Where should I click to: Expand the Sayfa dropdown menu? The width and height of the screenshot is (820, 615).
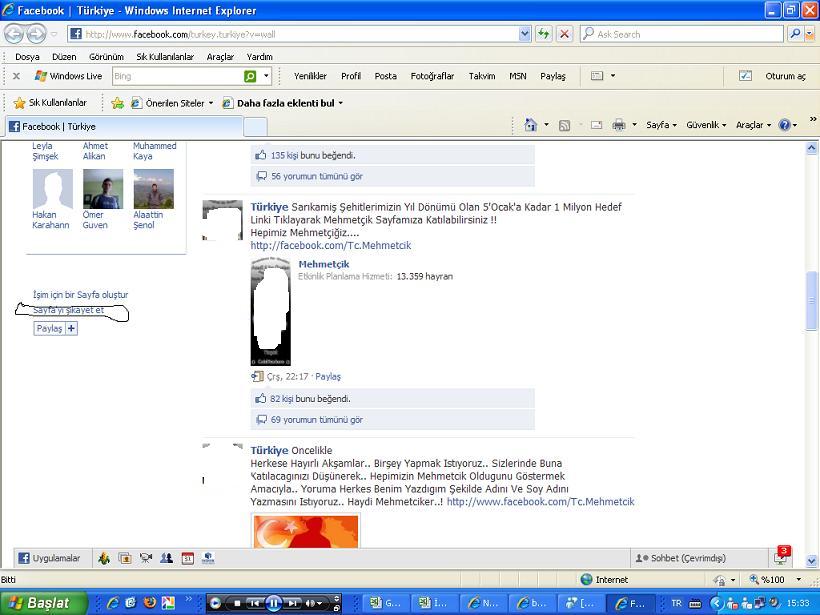(662, 125)
